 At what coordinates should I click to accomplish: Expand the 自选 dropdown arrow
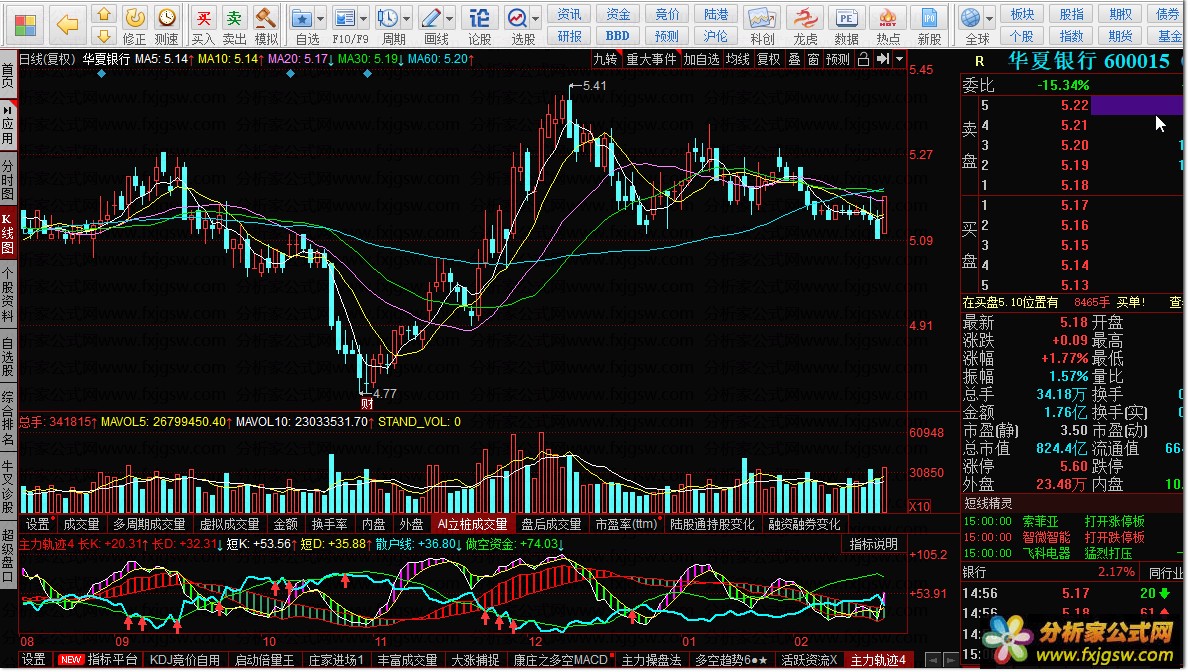pos(321,17)
